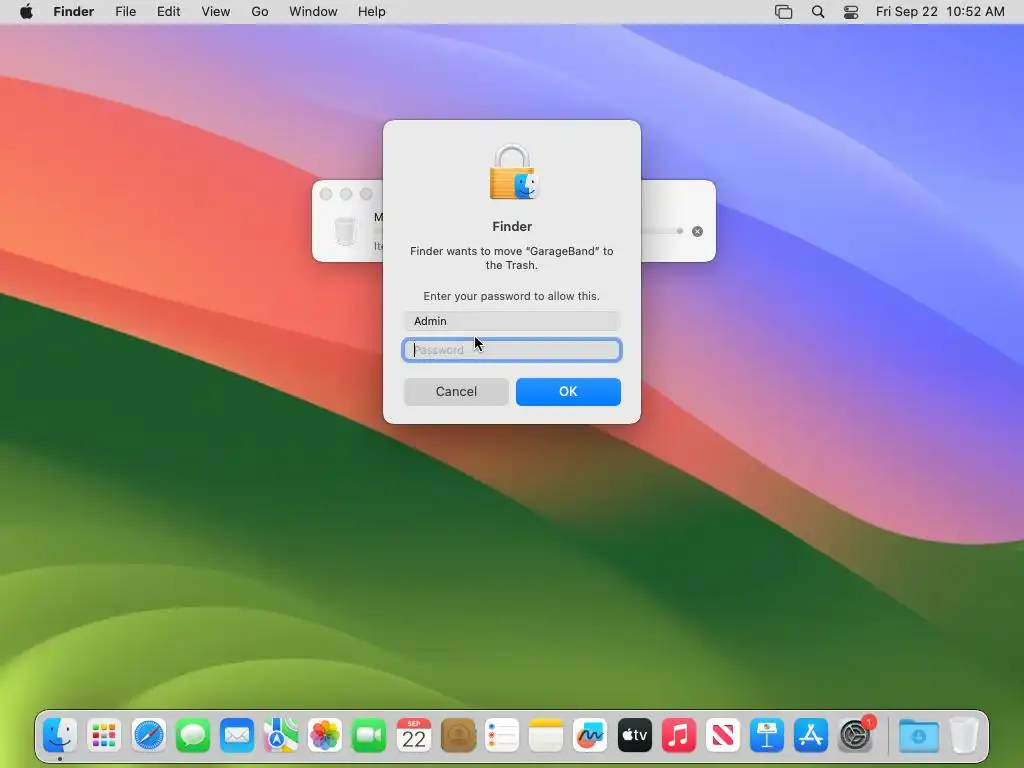Open the View menu
Image resolution: width=1024 pixels, height=768 pixels.
point(216,12)
